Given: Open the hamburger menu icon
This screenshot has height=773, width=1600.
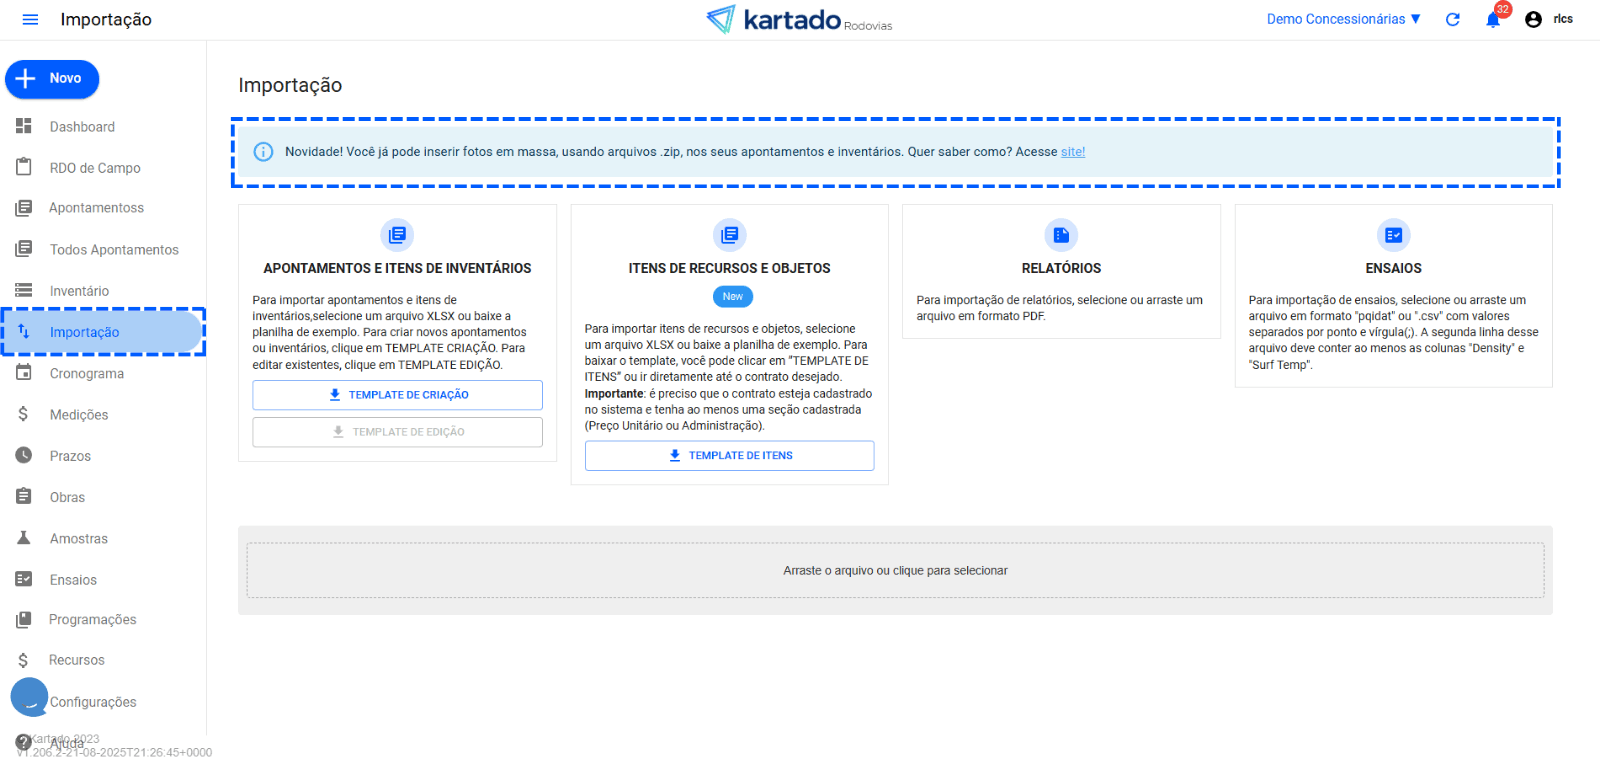Looking at the screenshot, I should pyautogui.click(x=30, y=19).
